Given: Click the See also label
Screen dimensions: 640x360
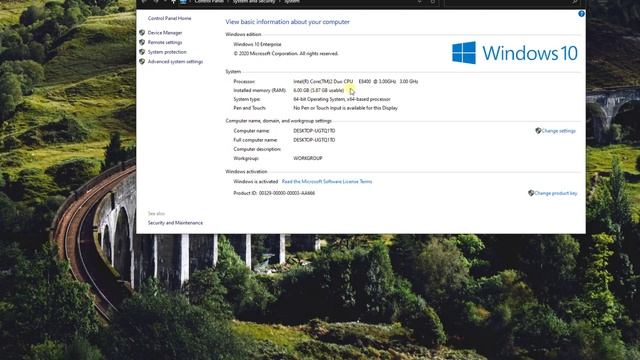Looking at the screenshot, I should [x=156, y=213].
